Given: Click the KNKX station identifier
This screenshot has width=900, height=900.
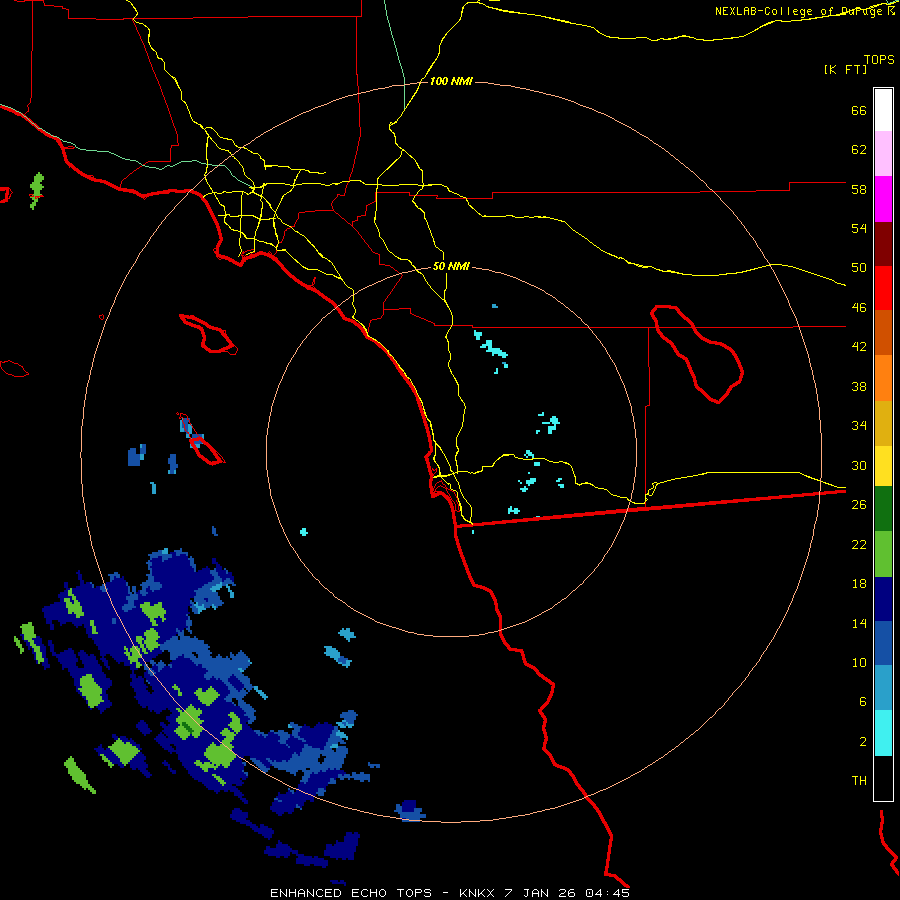Looking at the screenshot, I should pyautogui.click(x=479, y=893).
